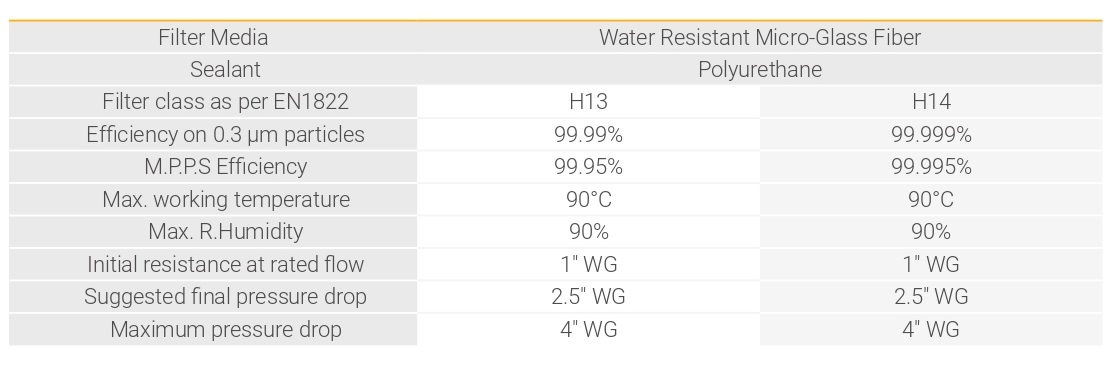Click the Max. R.Humidity label
The width and height of the screenshot is (1111, 370).
225,232
